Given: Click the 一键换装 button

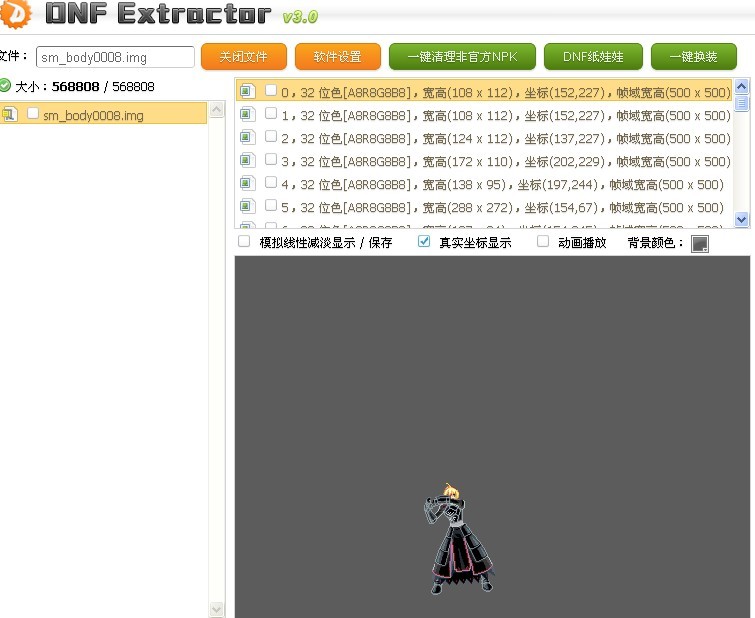Looking at the screenshot, I should click(693, 57).
